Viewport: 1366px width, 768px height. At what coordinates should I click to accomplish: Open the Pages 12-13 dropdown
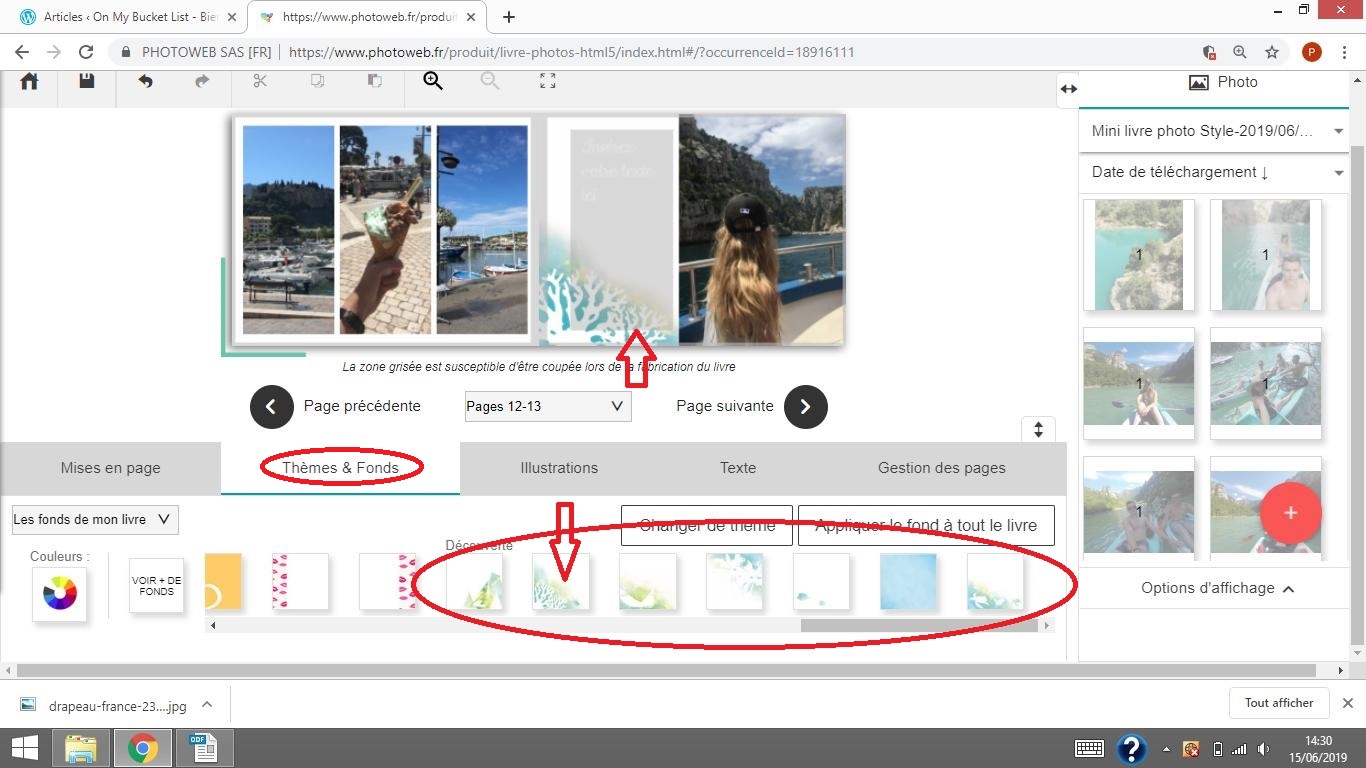[547, 406]
